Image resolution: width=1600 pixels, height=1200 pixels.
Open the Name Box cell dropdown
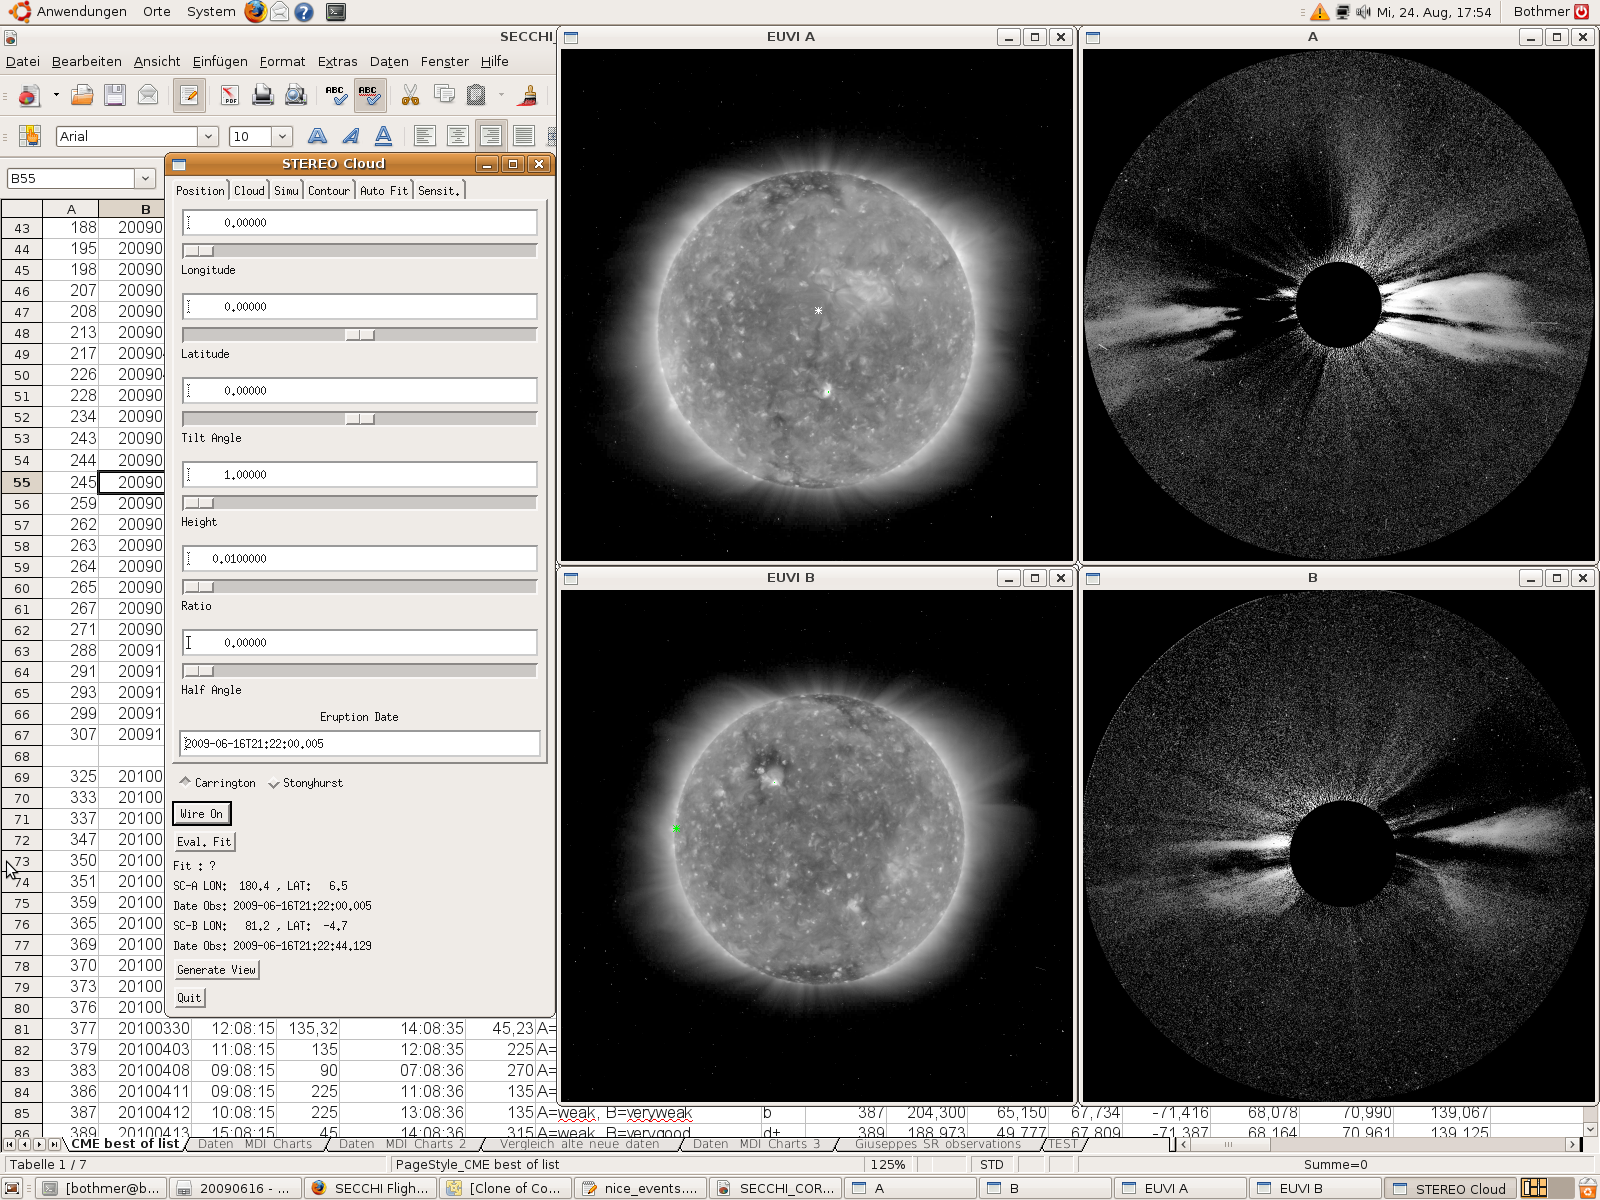(x=145, y=178)
